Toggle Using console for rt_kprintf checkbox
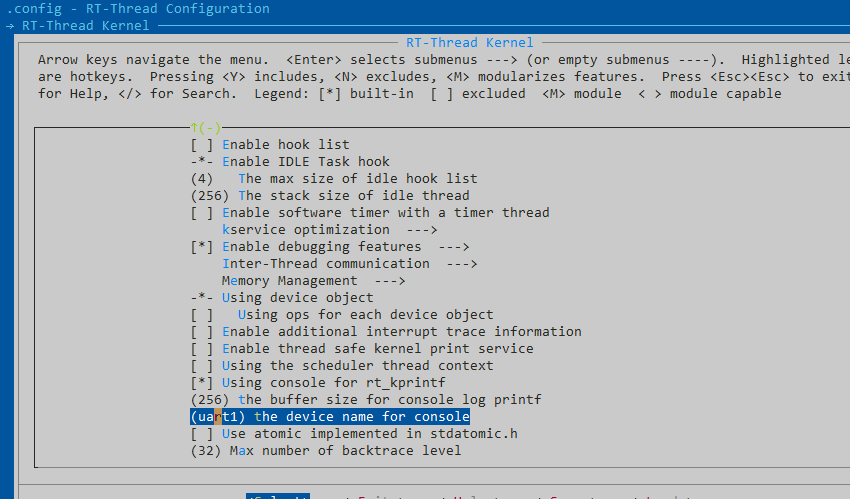 (202, 383)
